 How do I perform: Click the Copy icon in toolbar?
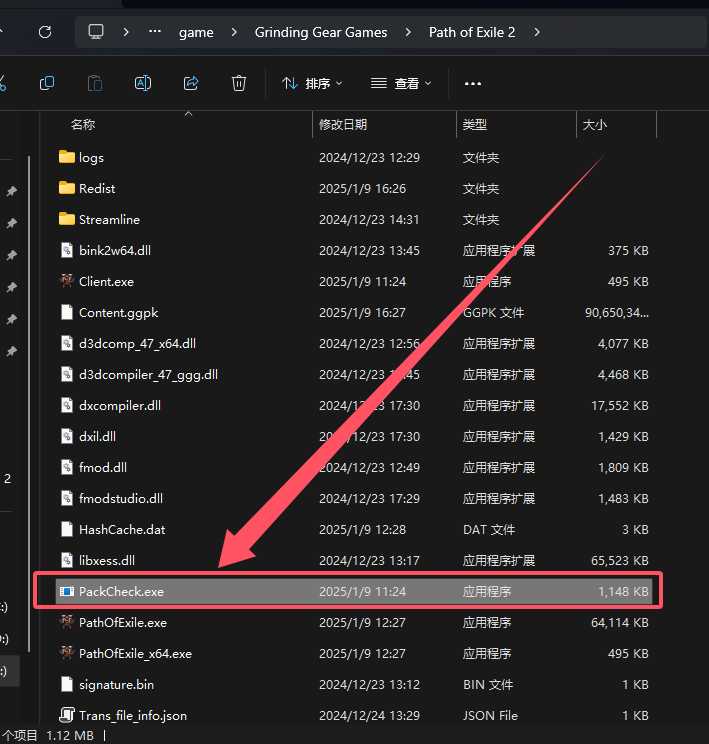coord(47,84)
